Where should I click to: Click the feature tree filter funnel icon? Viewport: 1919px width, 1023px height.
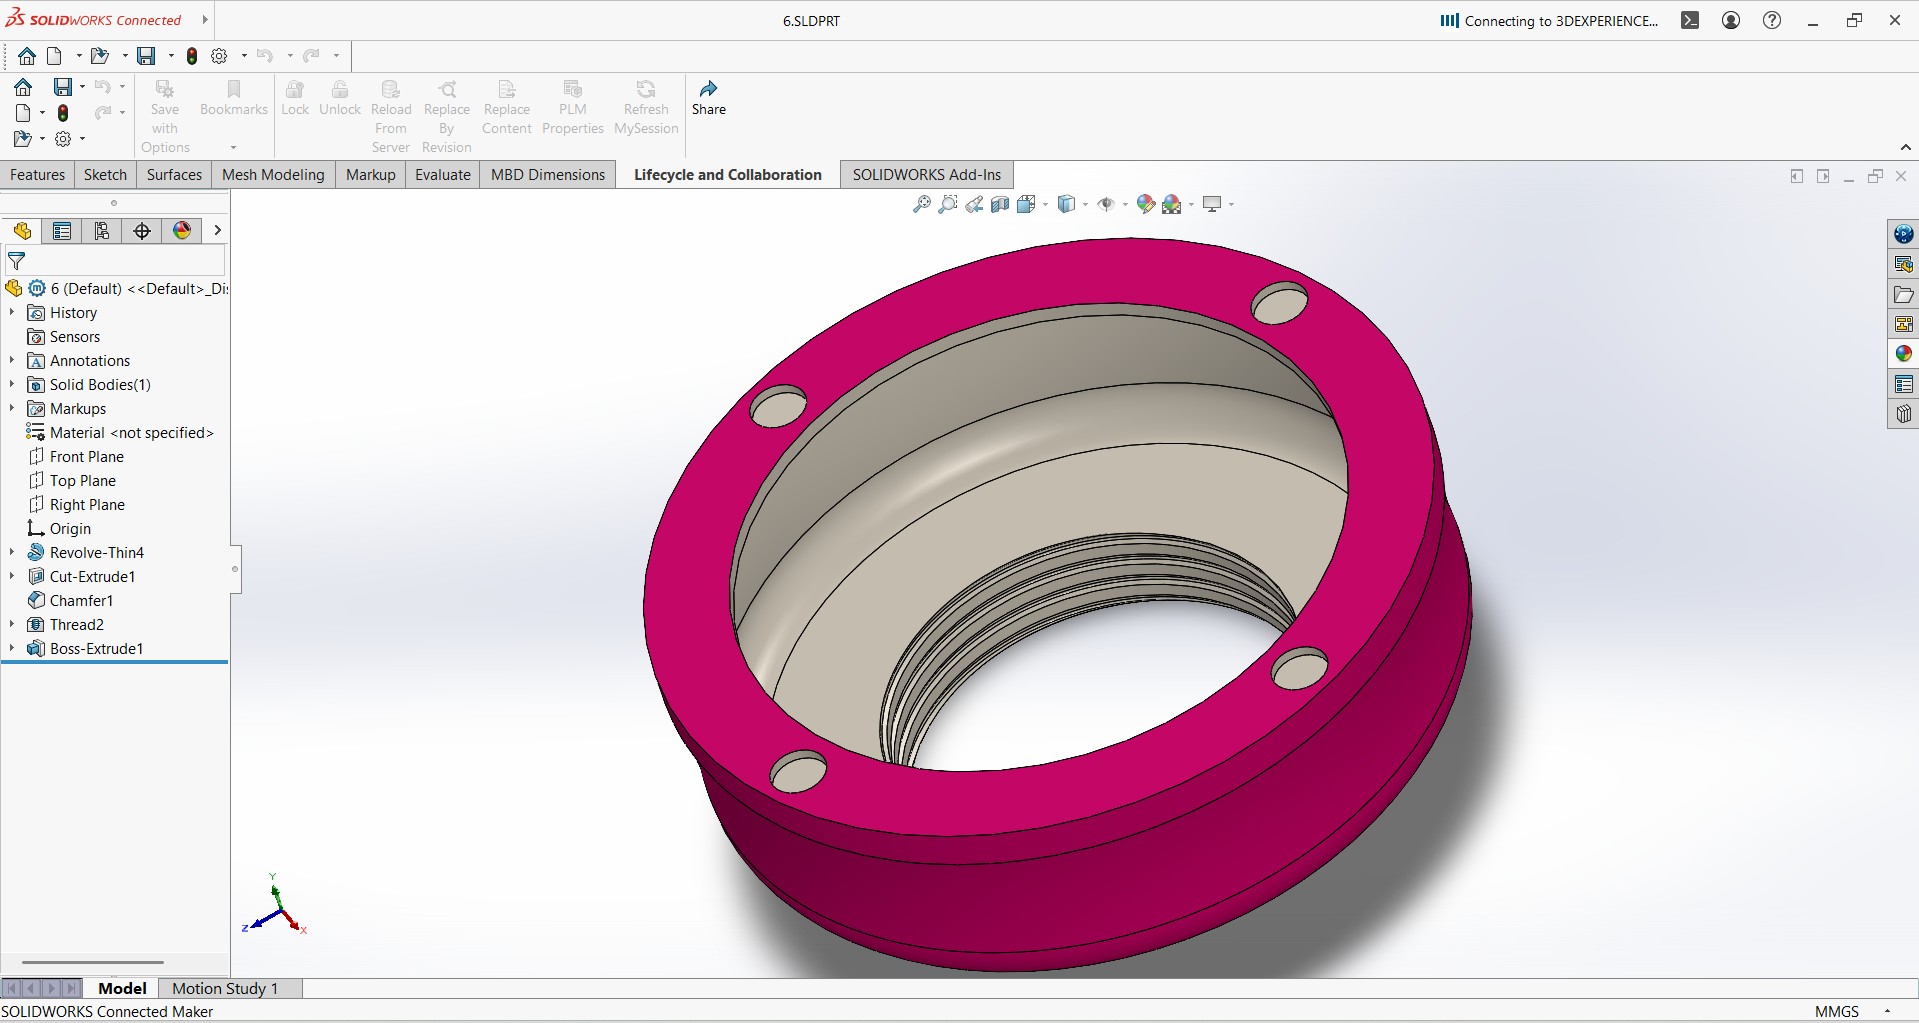pos(16,262)
